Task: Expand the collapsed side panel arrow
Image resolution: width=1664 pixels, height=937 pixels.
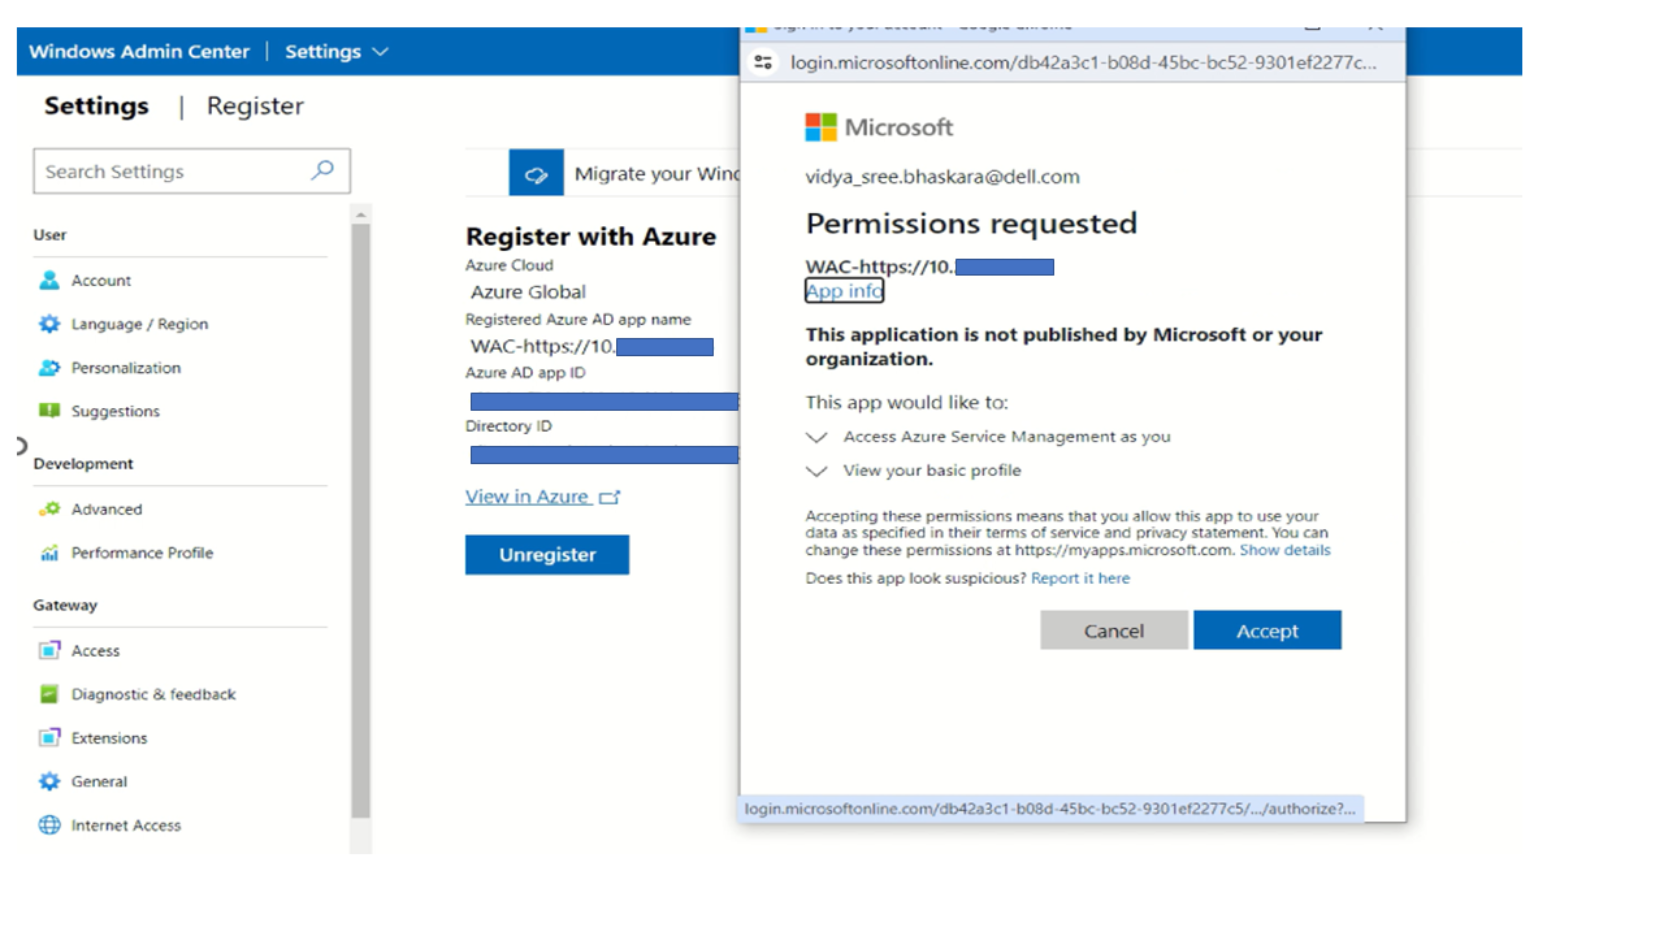Action: coord(21,446)
